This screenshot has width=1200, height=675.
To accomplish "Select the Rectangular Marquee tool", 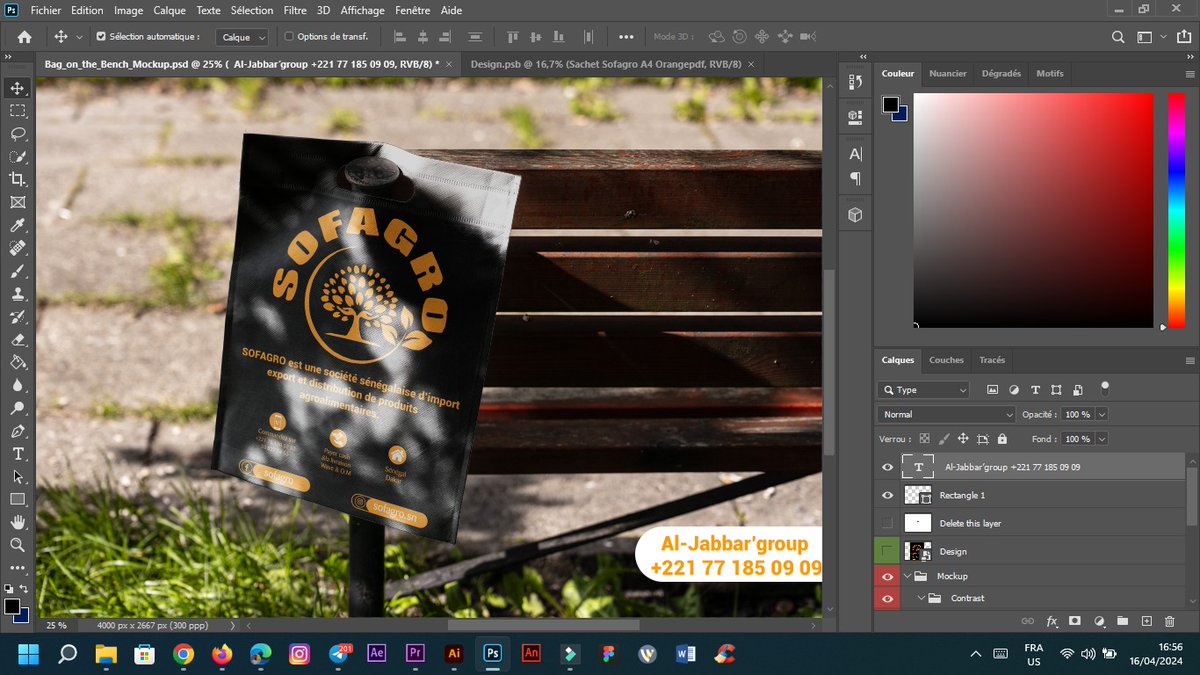I will pyautogui.click(x=18, y=111).
